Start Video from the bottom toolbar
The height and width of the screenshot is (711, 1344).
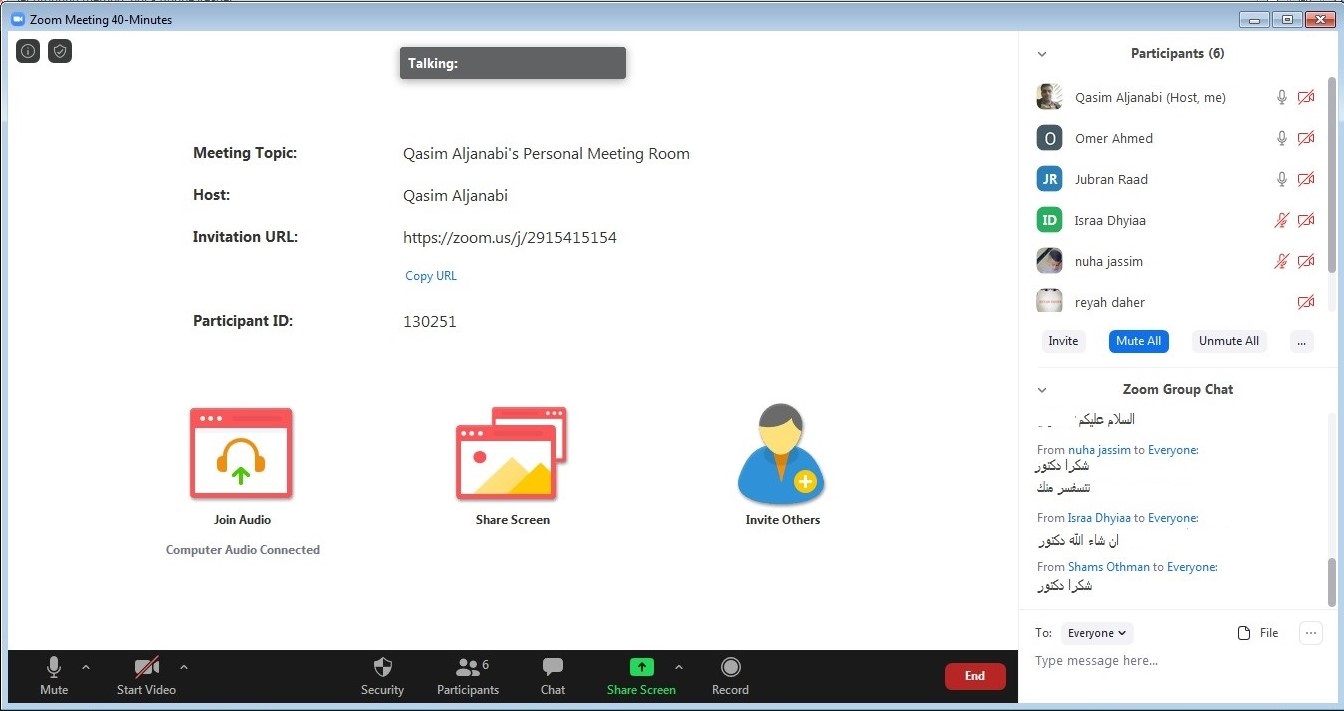pos(146,676)
